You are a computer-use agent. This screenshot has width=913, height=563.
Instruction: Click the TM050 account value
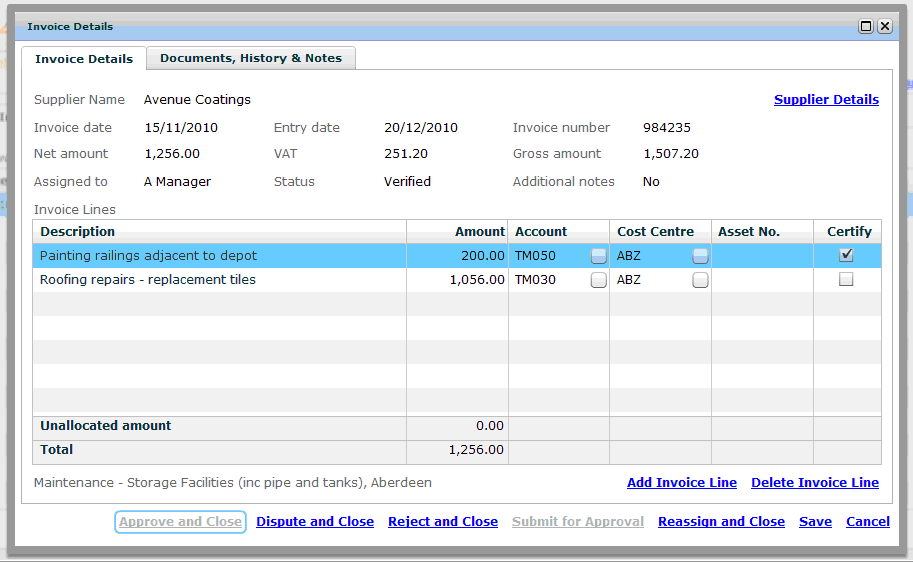pyautogui.click(x=535, y=256)
